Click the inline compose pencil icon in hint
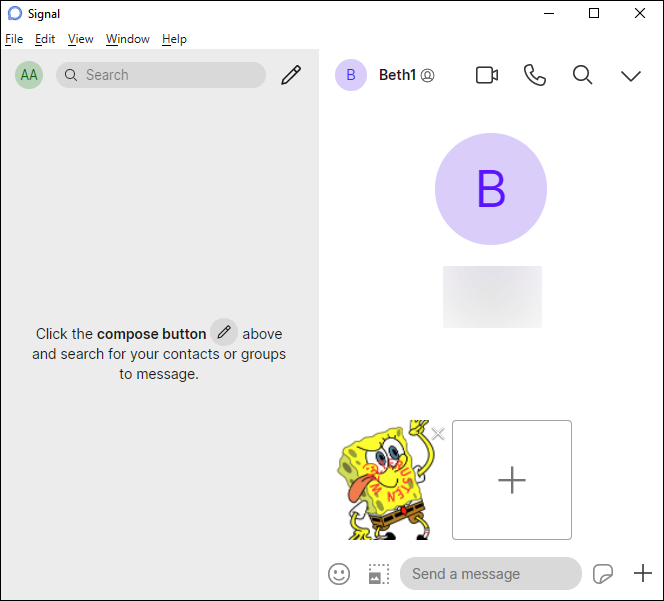This screenshot has height=601, width=664. (224, 332)
